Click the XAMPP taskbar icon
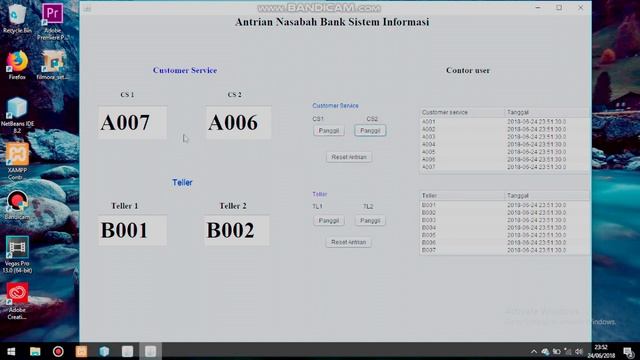Viewport: 640px width, 360px height. [x=81, y=351]
